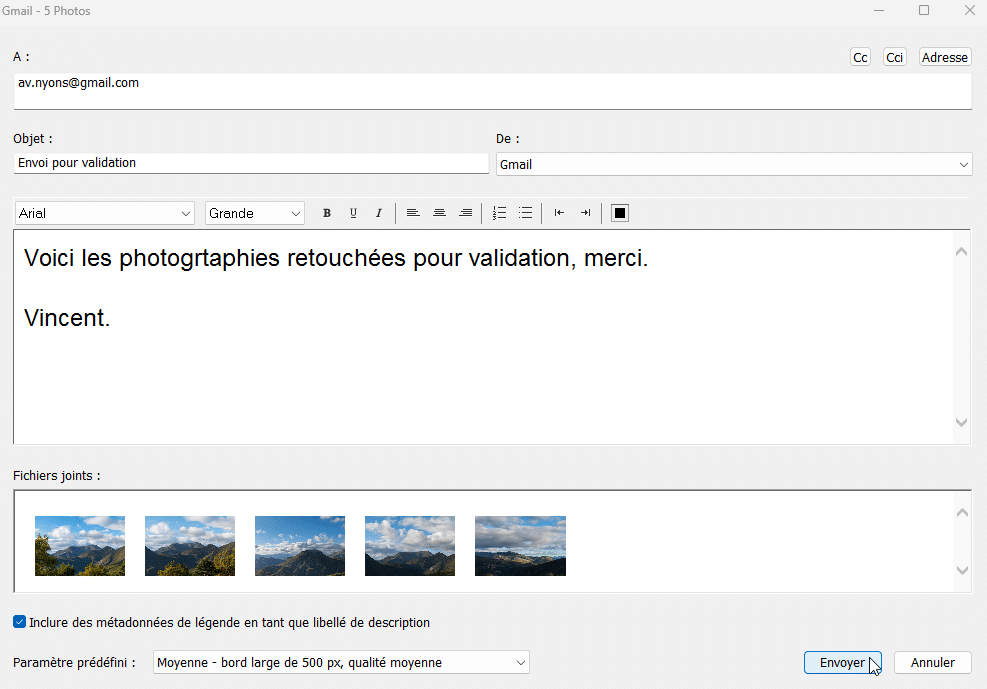Add a Cc recipient field
This screenshot has height=689, width=987.
click(x=860, y=56)
